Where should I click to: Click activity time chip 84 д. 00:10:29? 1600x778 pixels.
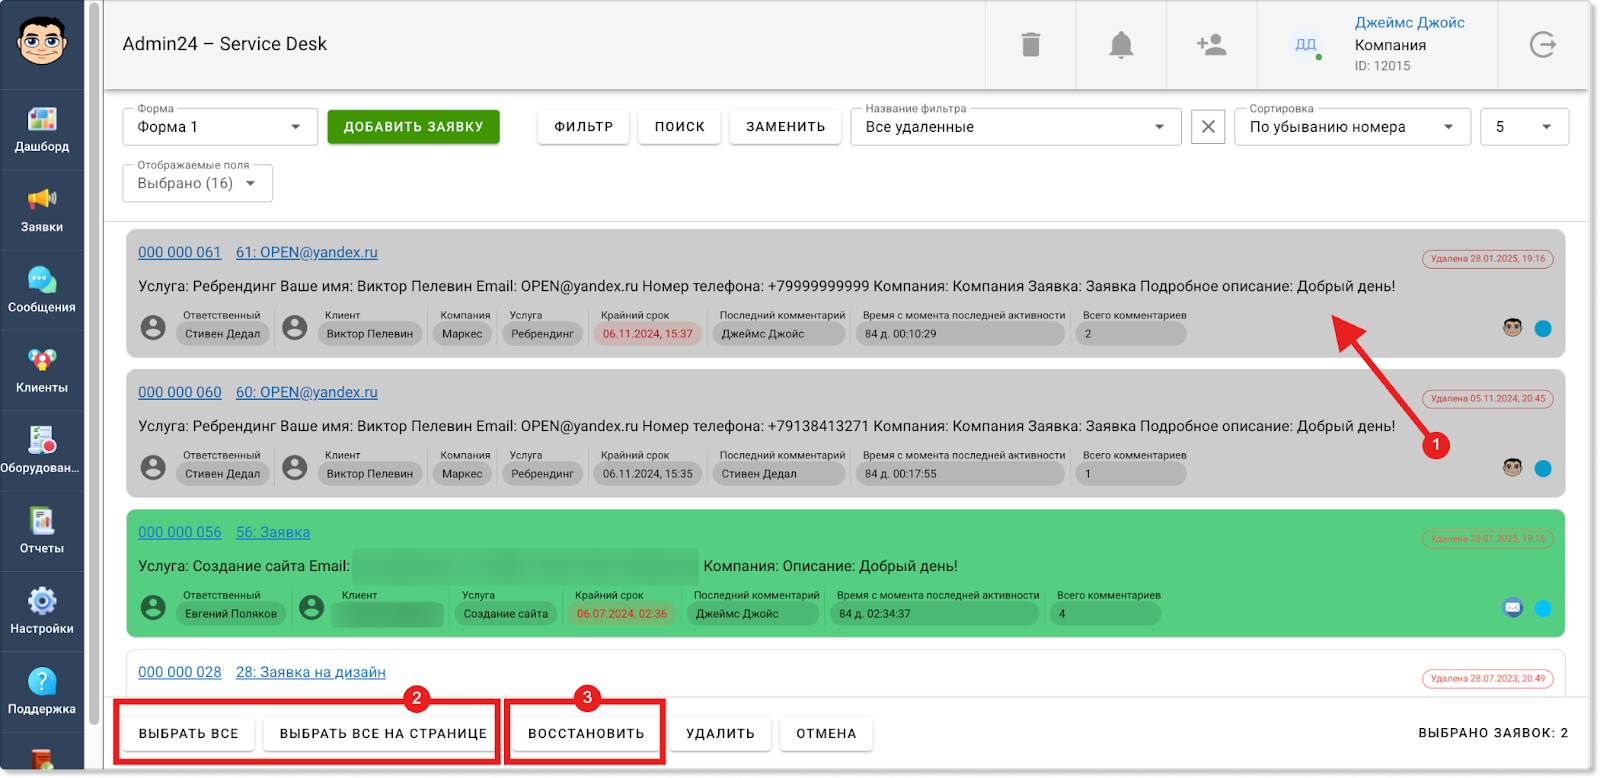960,334
